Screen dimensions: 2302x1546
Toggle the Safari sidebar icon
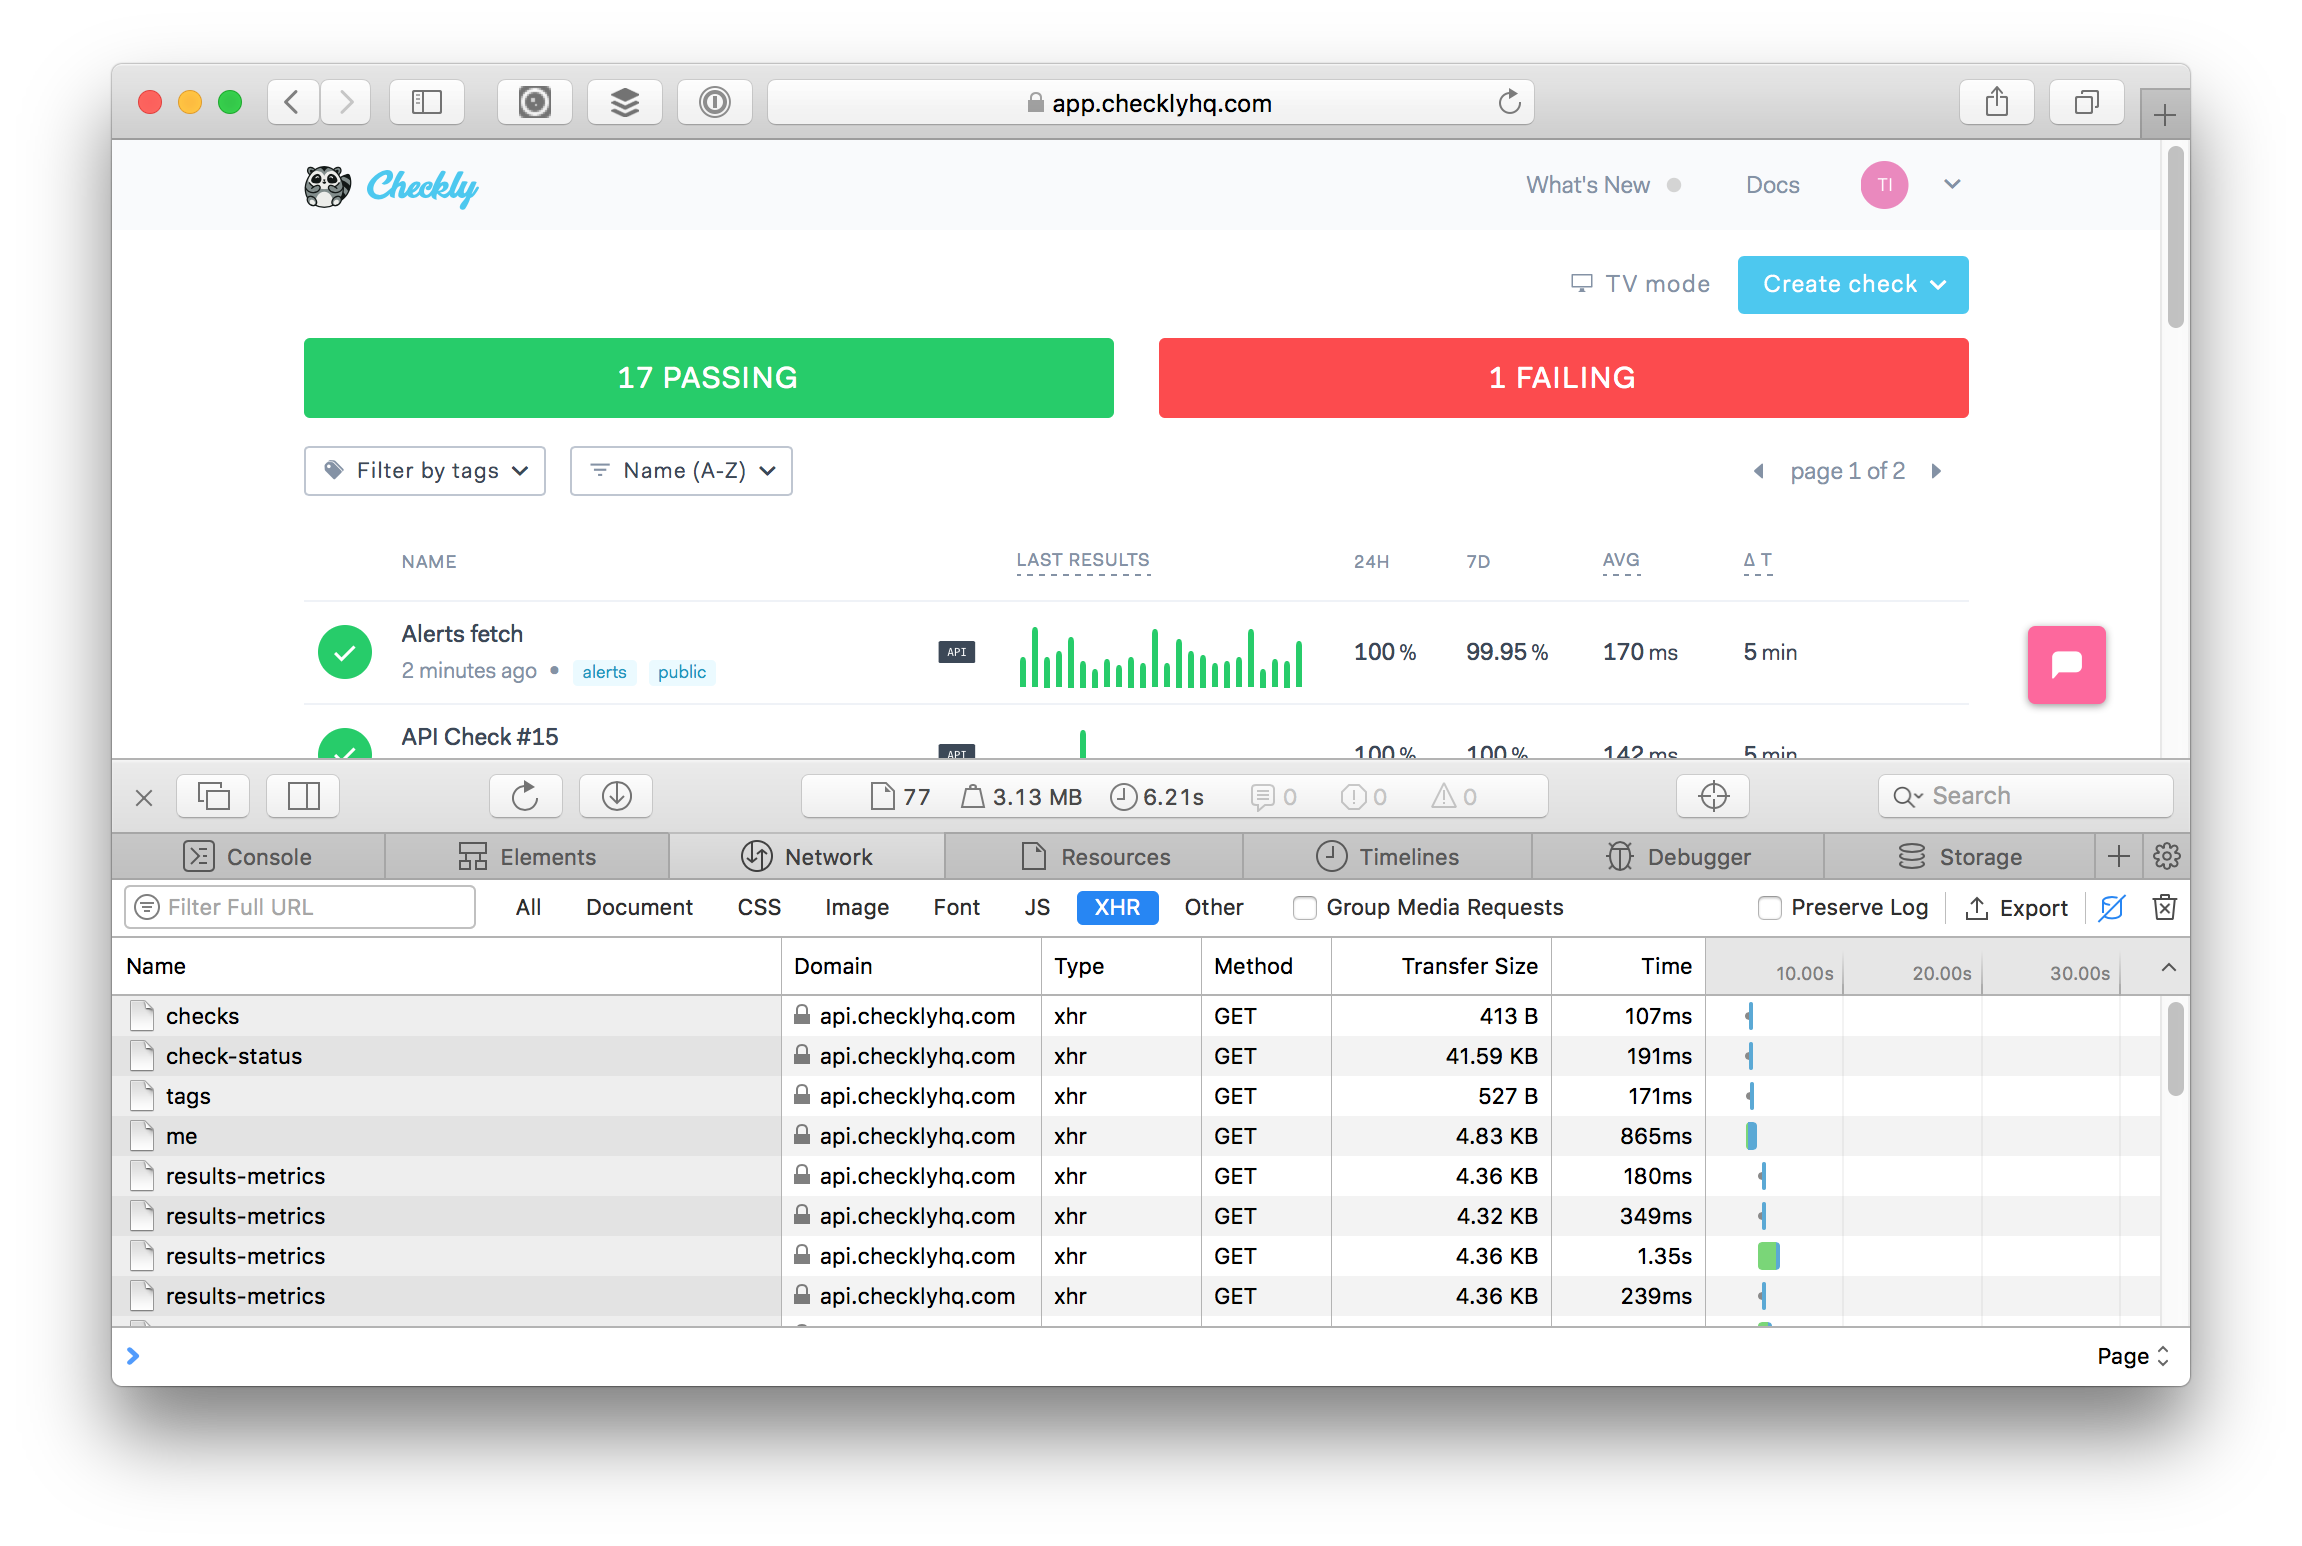click(427, 102)
